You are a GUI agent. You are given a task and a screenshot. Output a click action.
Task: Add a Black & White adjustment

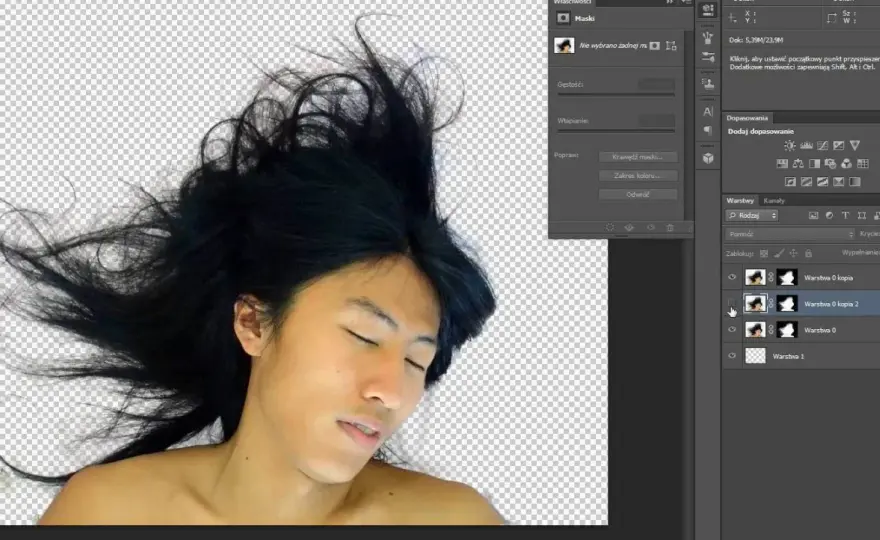coord(814,164)
